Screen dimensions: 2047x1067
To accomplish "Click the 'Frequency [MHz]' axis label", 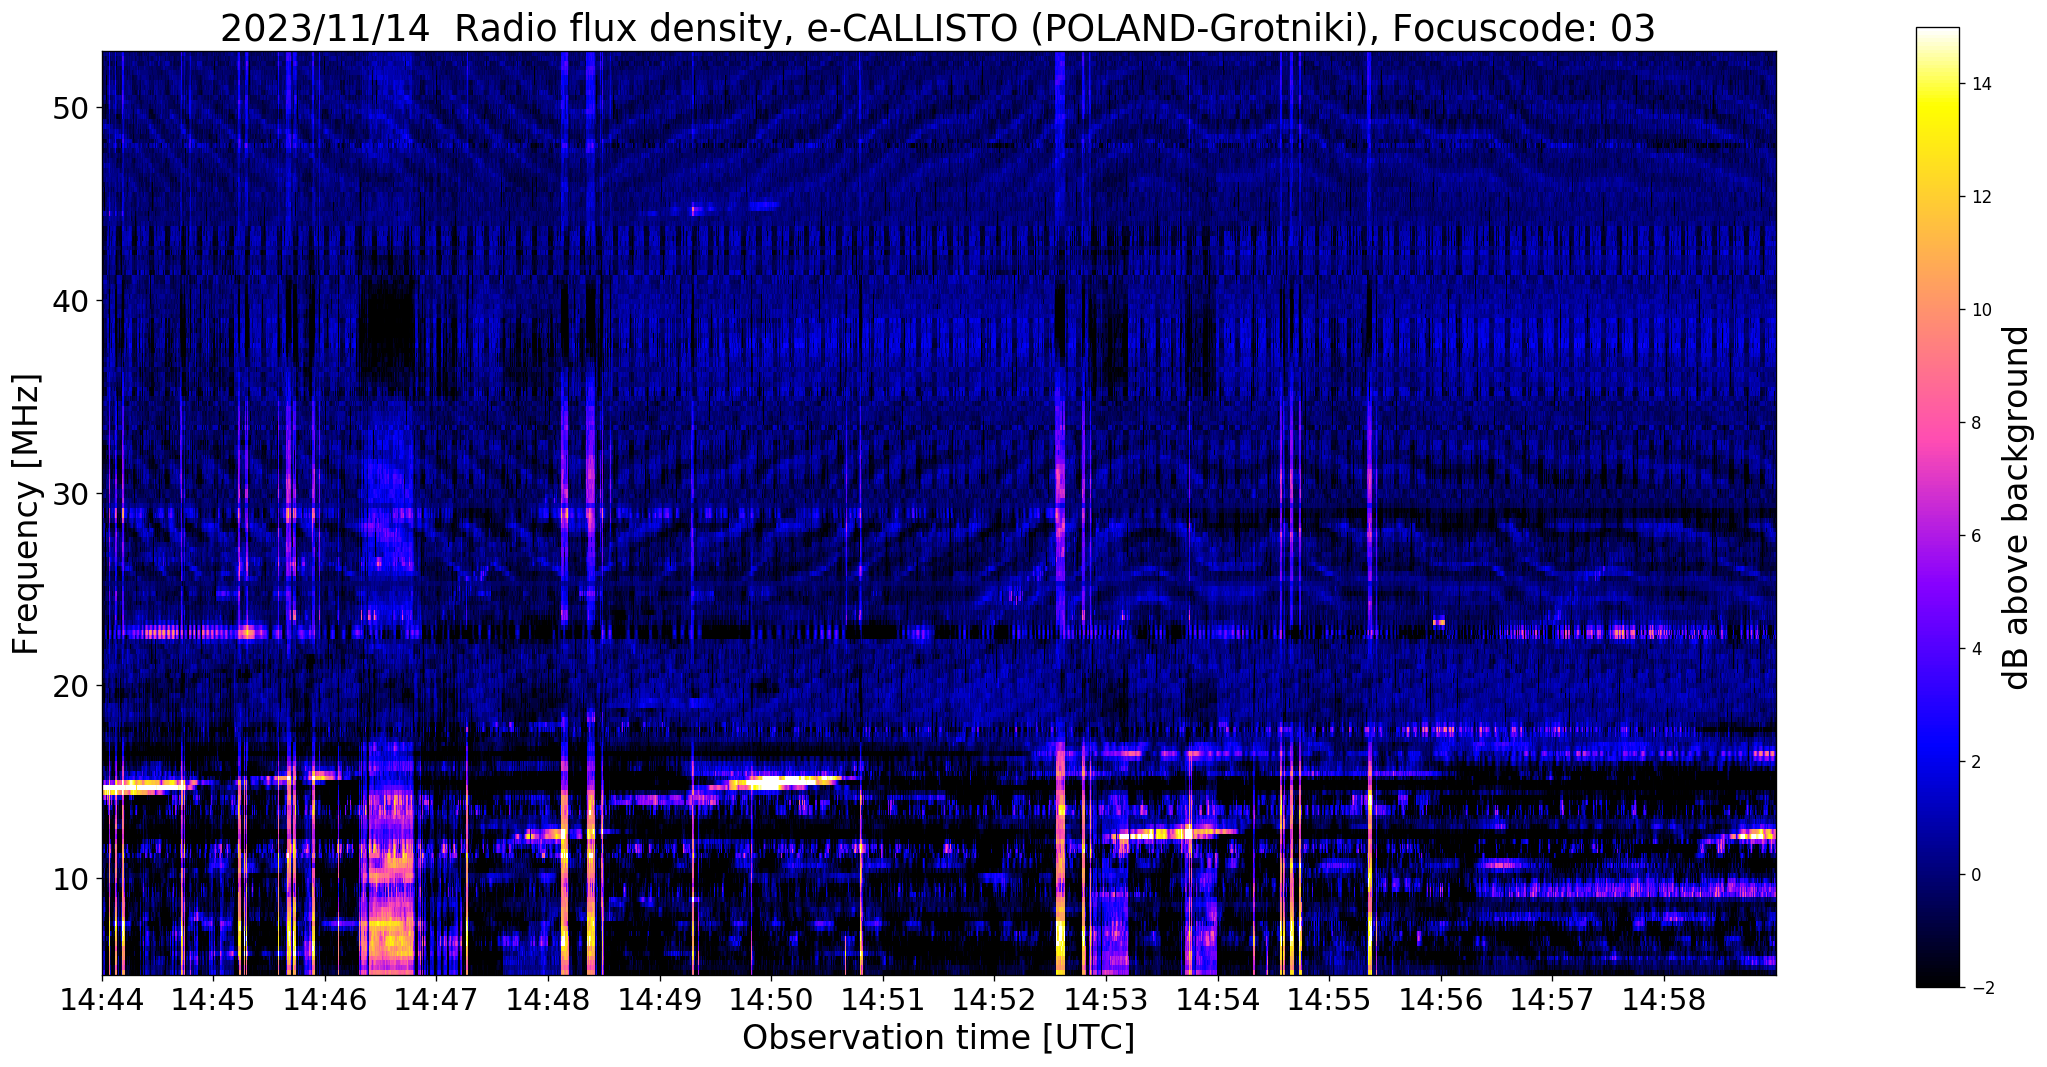I will coord(27,514).
